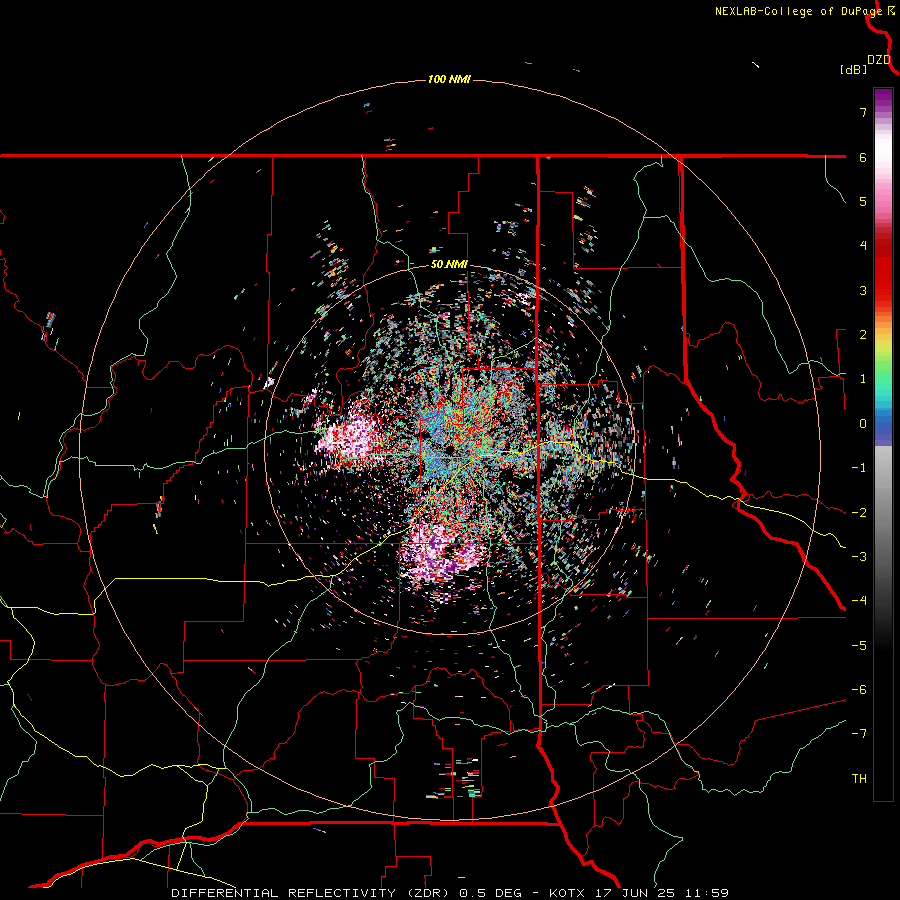900x900 pixels.
Task: Click the 4 value on the color scale
Action: (863, 246)
